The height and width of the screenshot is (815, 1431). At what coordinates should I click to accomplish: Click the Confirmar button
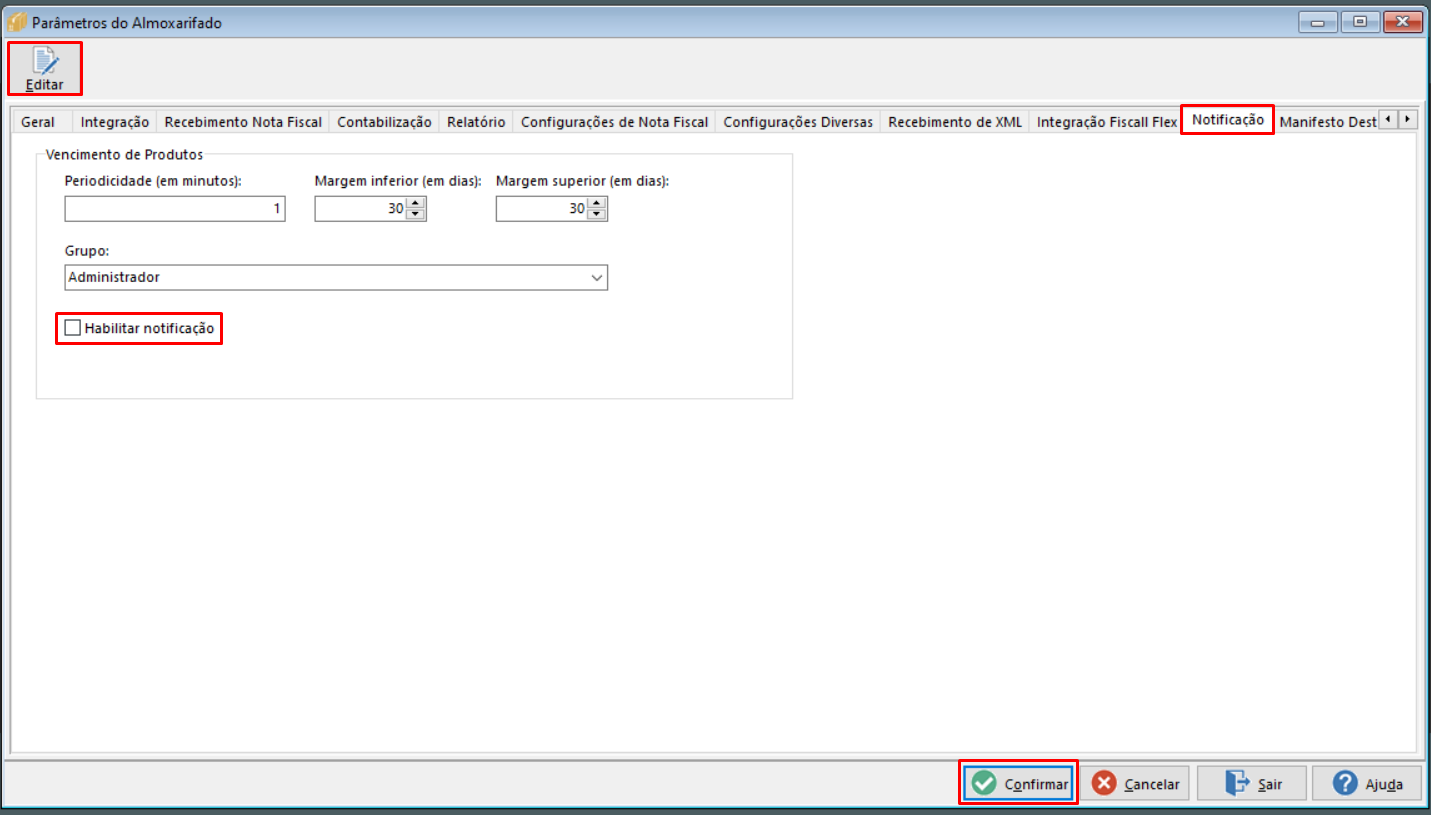coord(1019,783)
